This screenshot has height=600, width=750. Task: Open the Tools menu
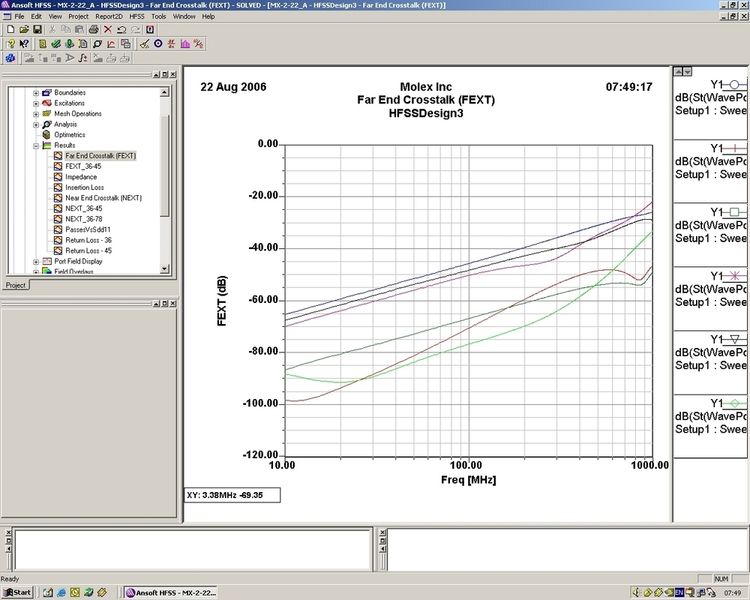pyautogui.click(x=159, y=16)
